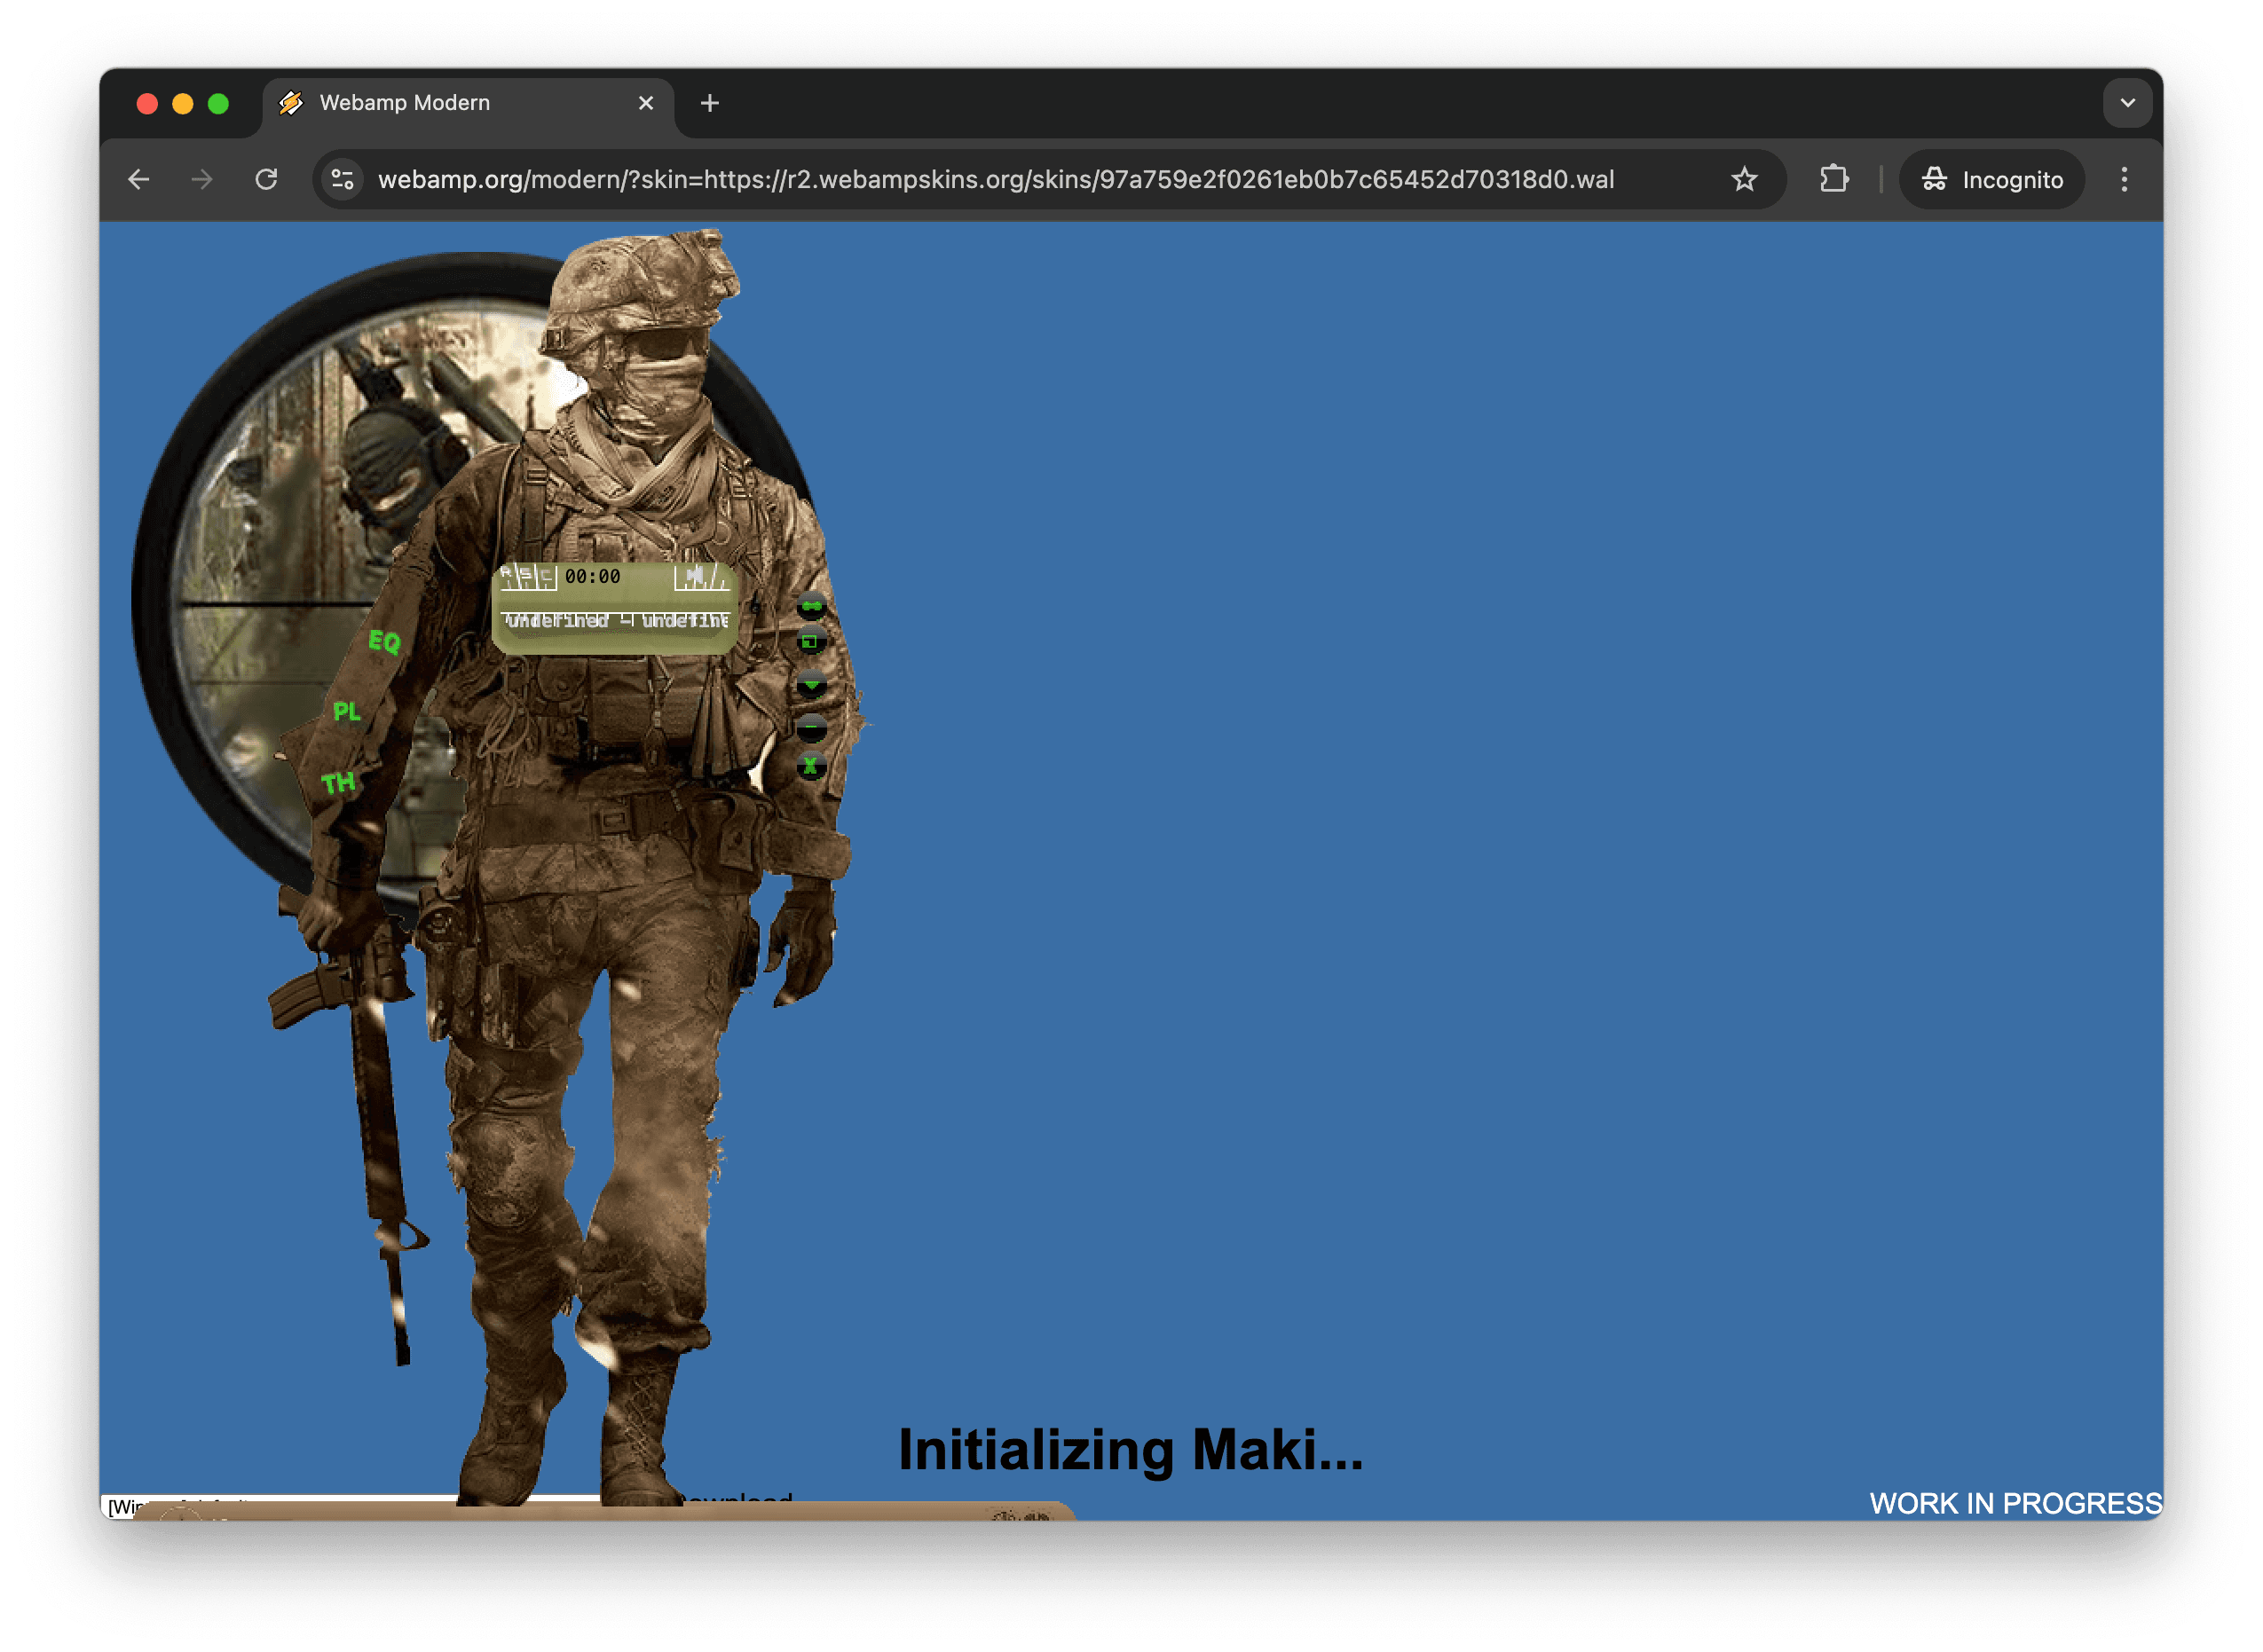Click the page reload icon
This screenshot has width=2263, height=1652.
(x=267, y=180)
